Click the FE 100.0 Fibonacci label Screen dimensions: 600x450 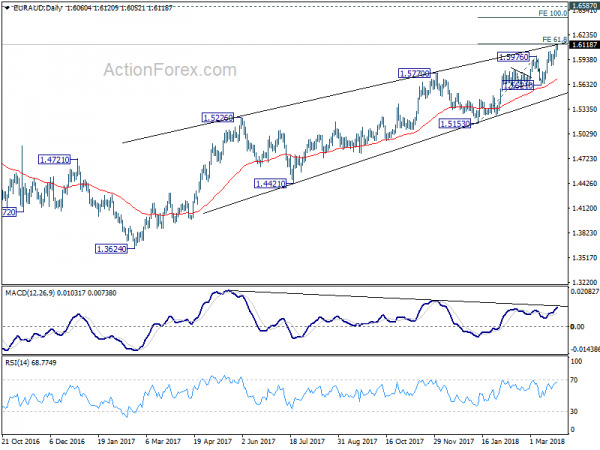tap(553, 13)
